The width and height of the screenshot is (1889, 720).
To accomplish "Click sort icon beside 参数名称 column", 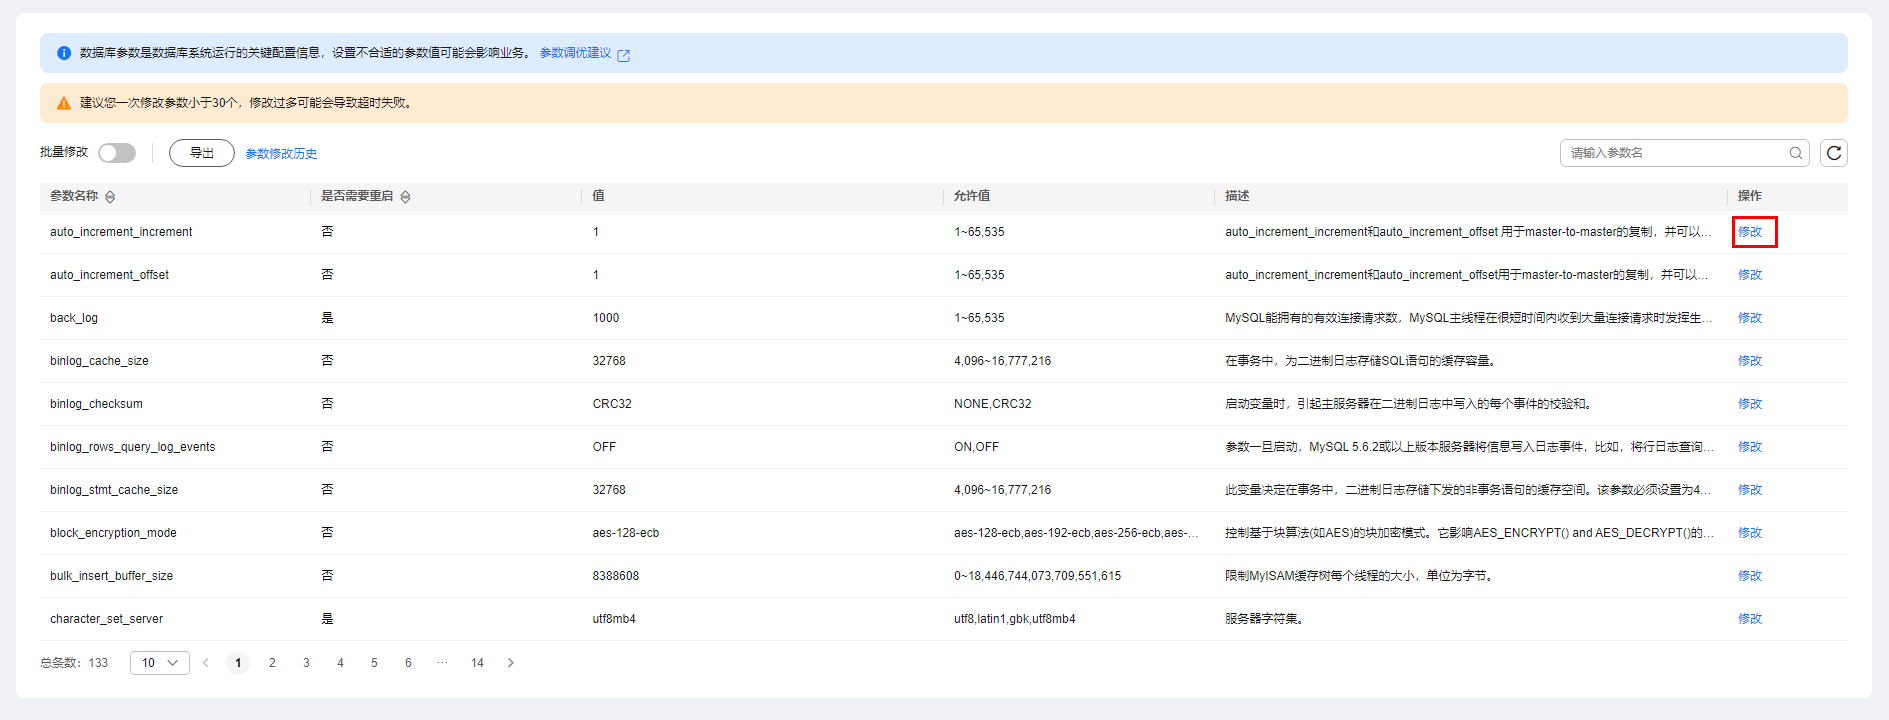I will tap(110, 197).
